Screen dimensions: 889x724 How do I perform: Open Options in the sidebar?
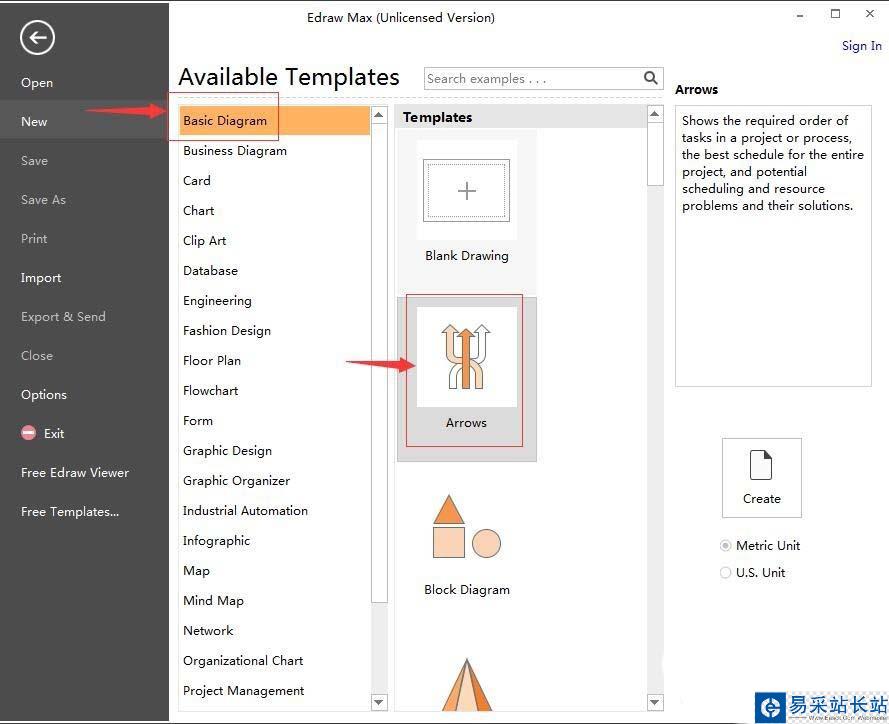tap(44, 395)
